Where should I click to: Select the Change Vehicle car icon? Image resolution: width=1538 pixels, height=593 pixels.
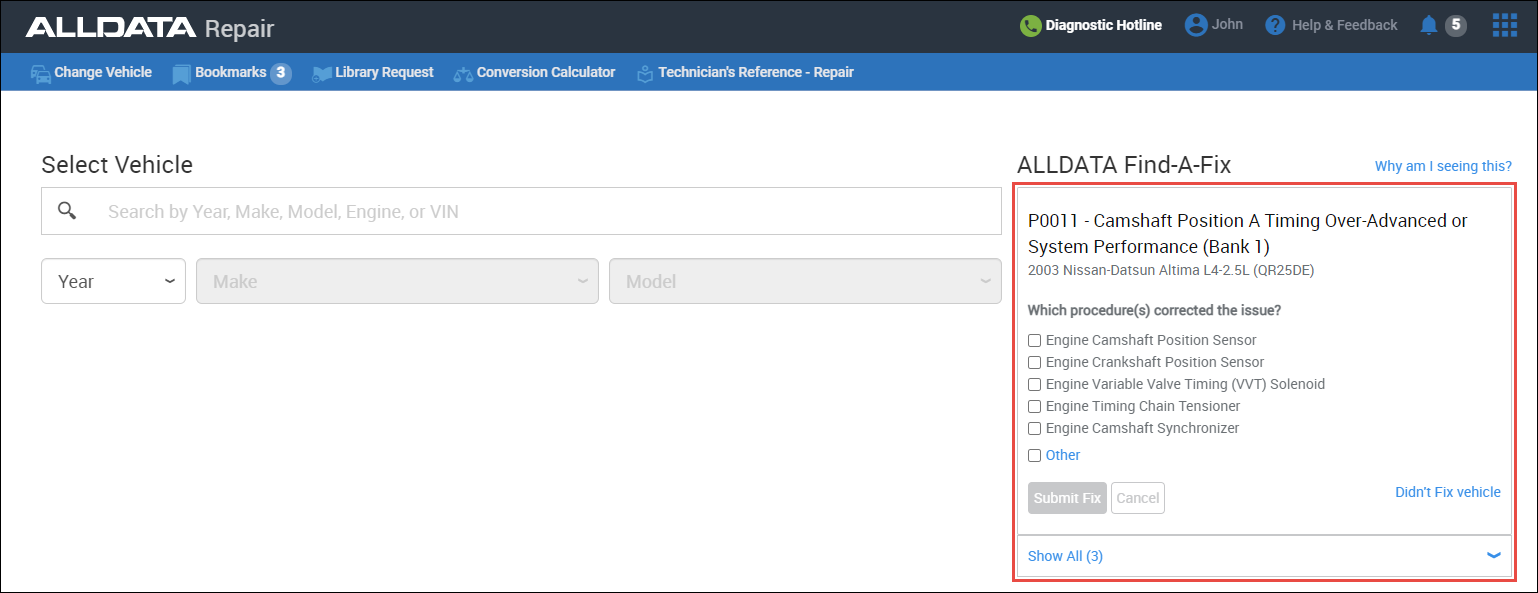click(40, 72)
